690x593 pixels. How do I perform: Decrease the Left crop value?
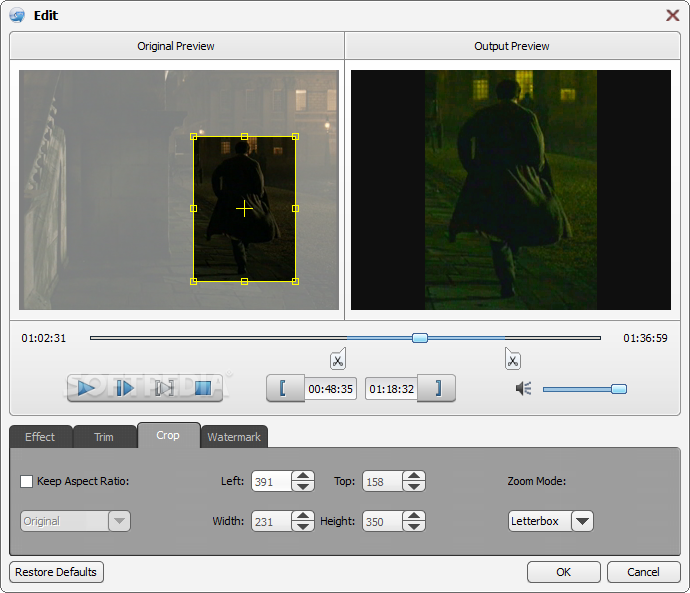[x=303, y=486]
